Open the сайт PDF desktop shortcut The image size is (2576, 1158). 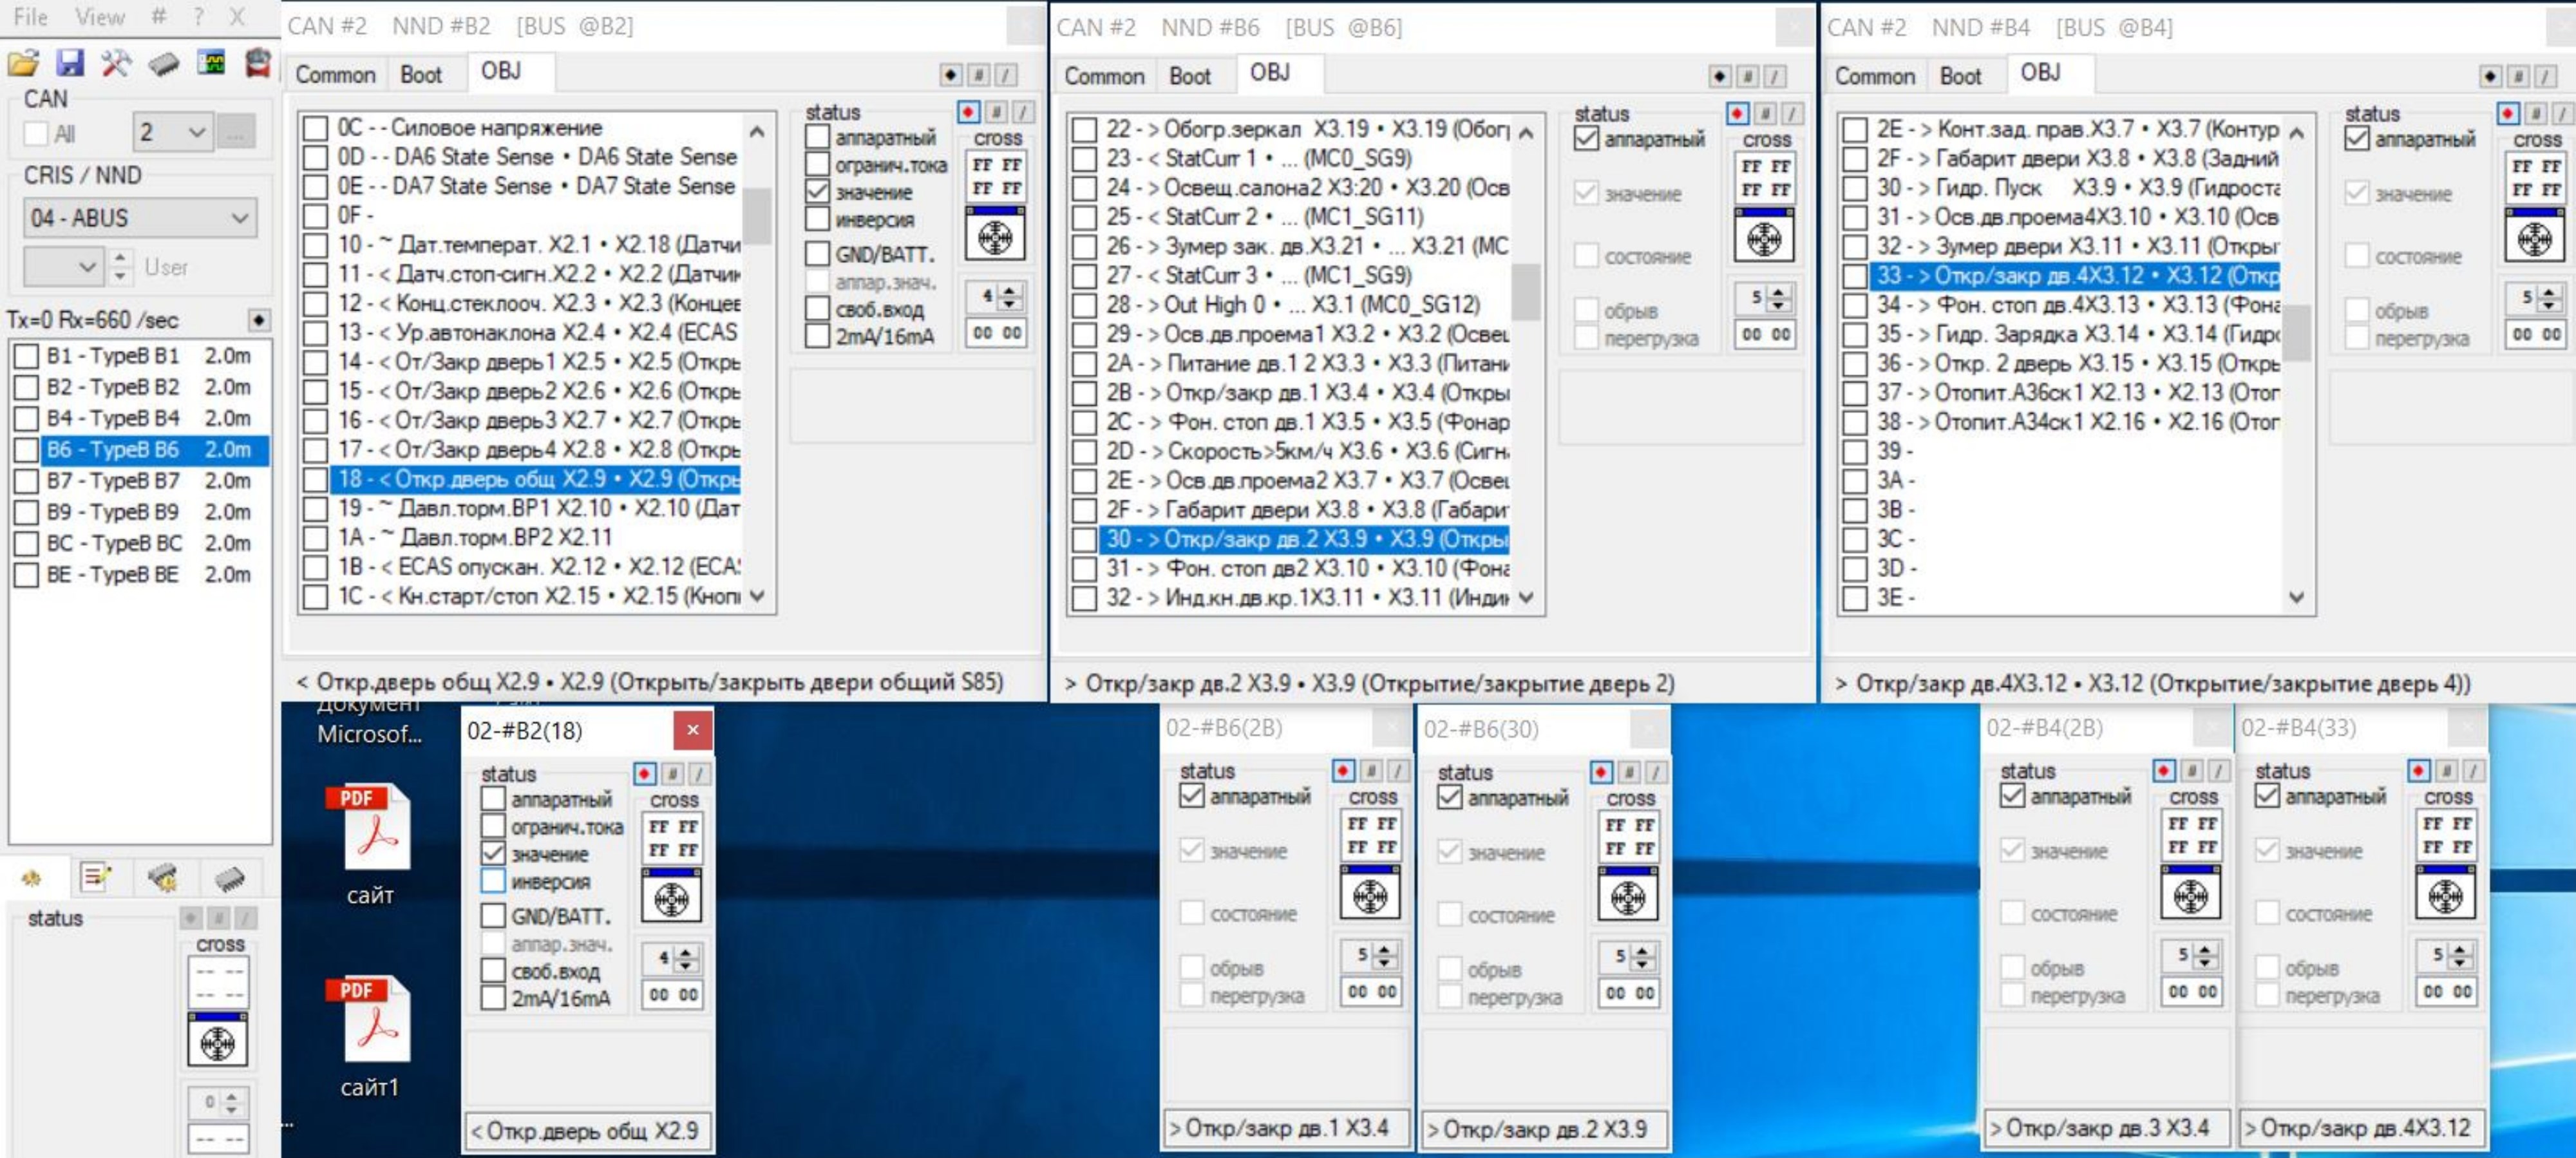(x=371, y=842)
